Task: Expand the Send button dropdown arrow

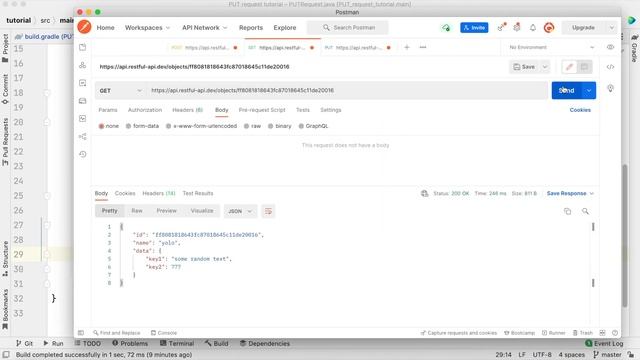Action: 589,90
